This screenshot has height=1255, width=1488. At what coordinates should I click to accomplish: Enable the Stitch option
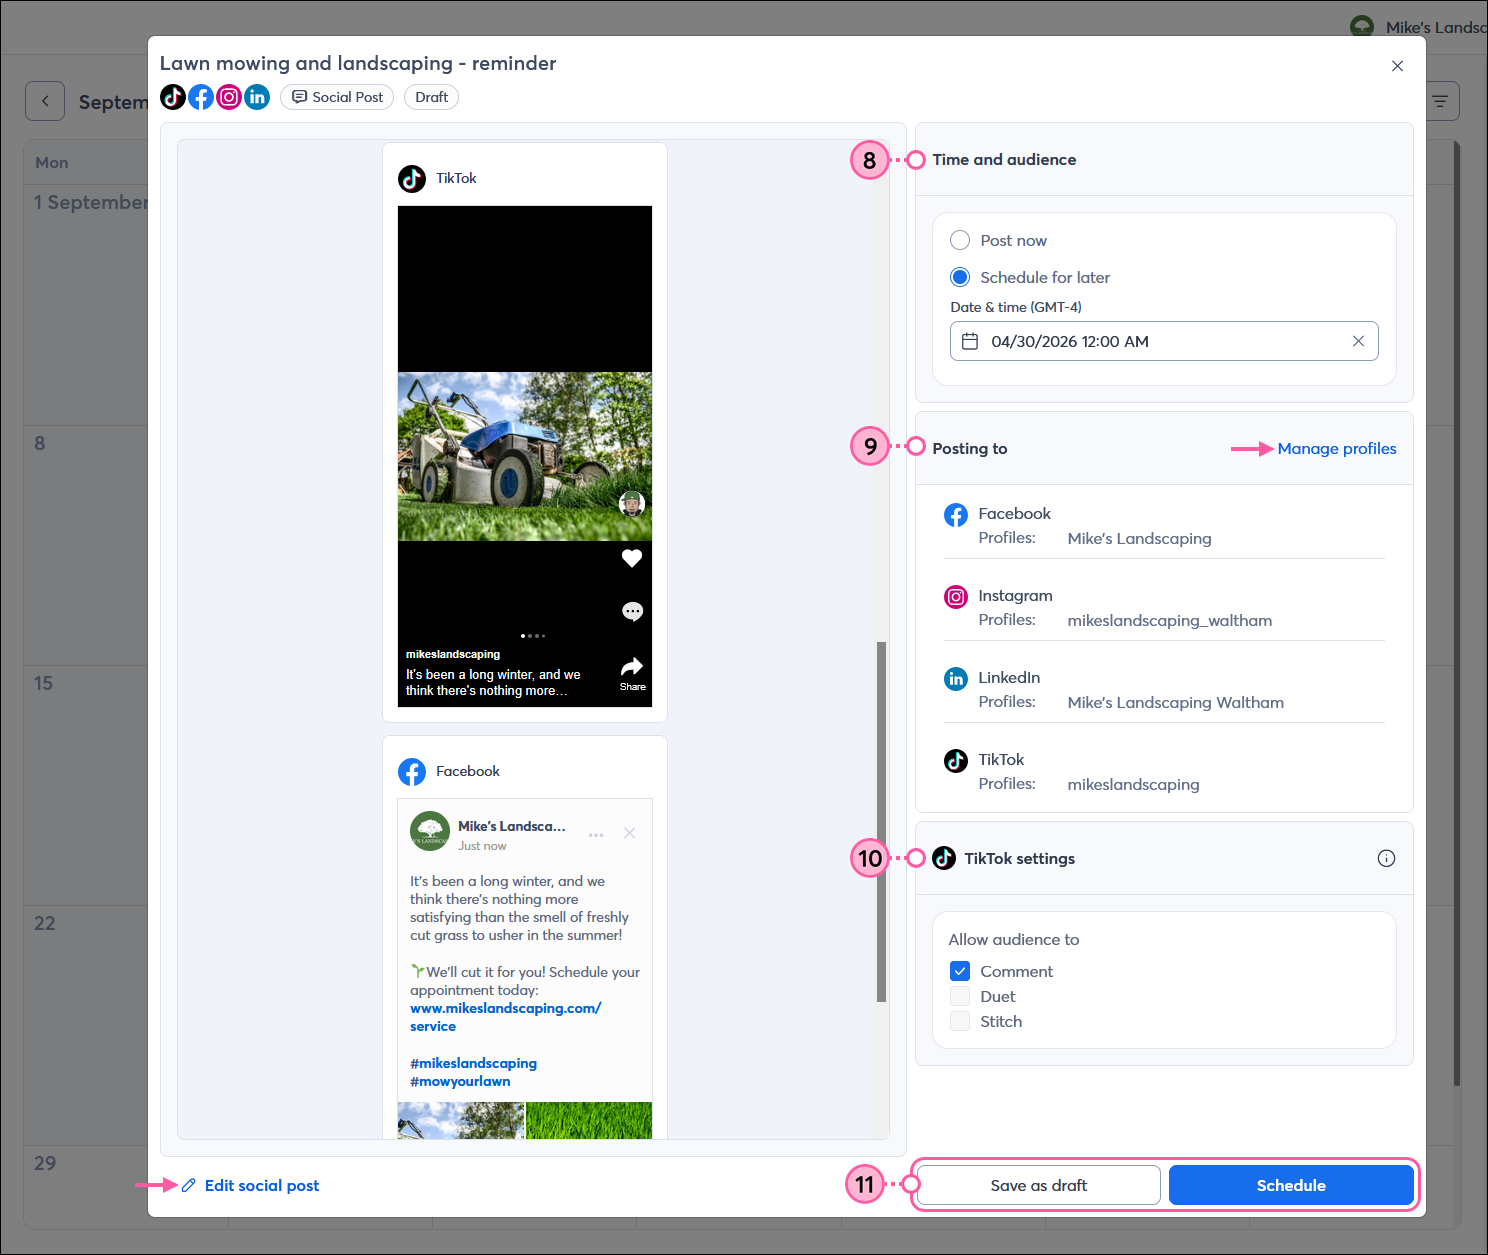[959, 1021]
